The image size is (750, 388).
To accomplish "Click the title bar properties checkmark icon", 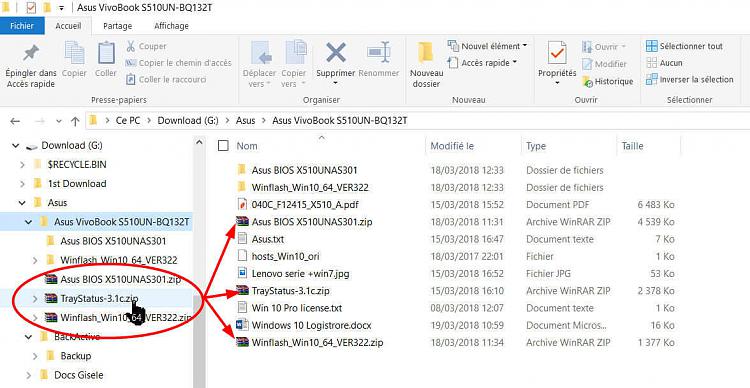I will (31, 8).
